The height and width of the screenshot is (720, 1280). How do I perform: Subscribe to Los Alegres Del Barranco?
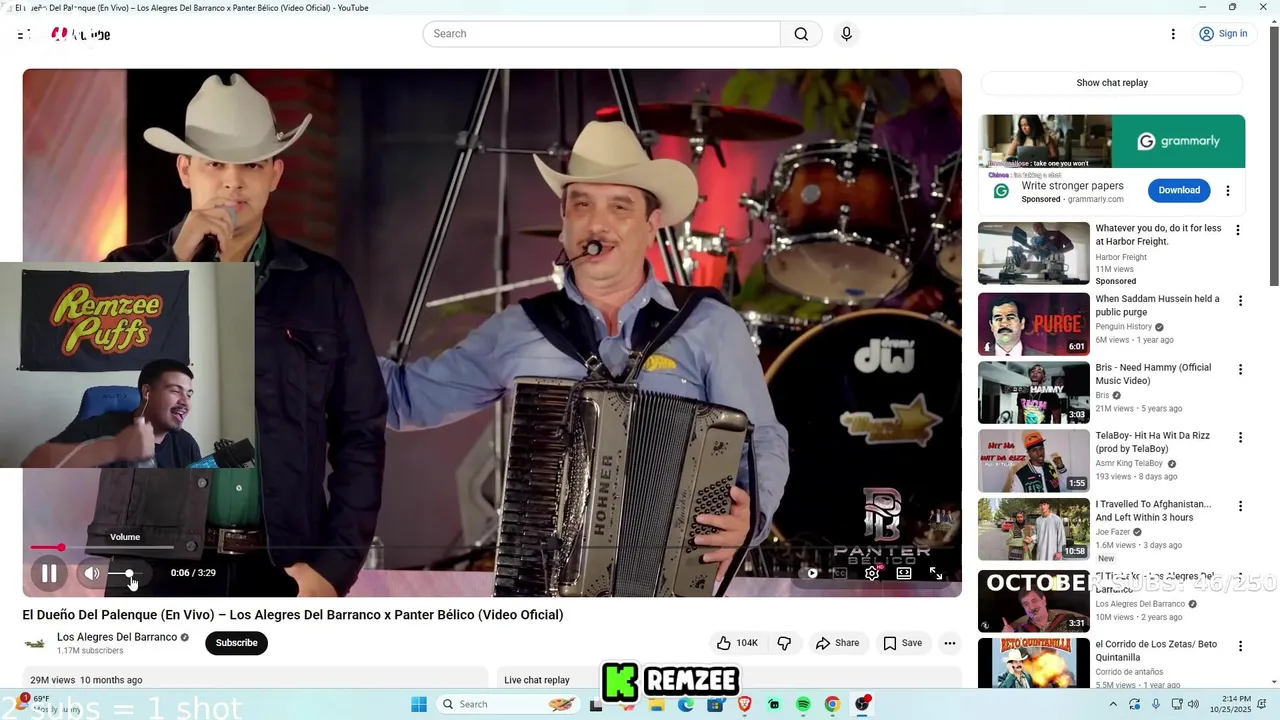pyautogui.click(x=237, y=643)
